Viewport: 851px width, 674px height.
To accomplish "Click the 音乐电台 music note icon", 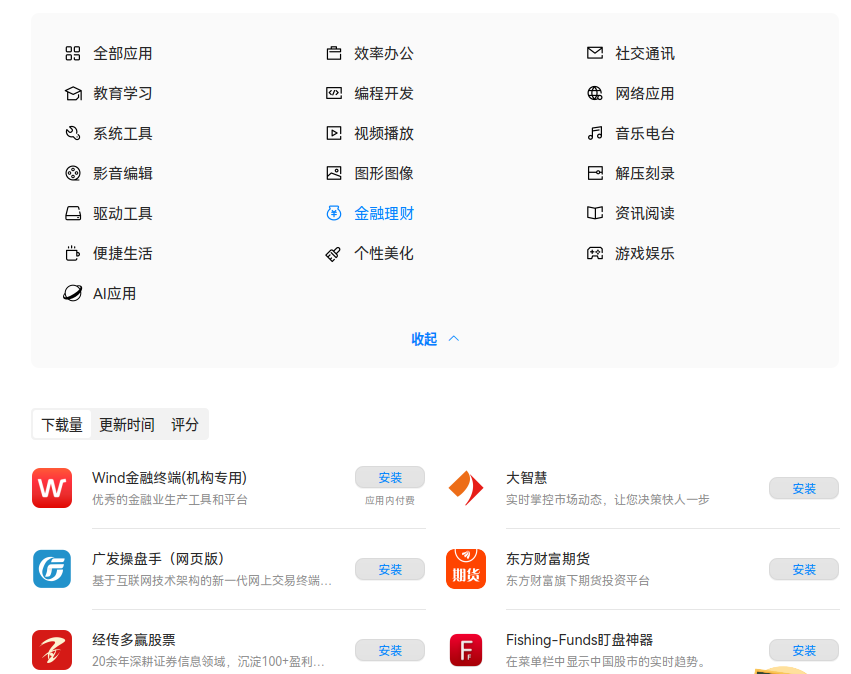I will coord(595,133).
